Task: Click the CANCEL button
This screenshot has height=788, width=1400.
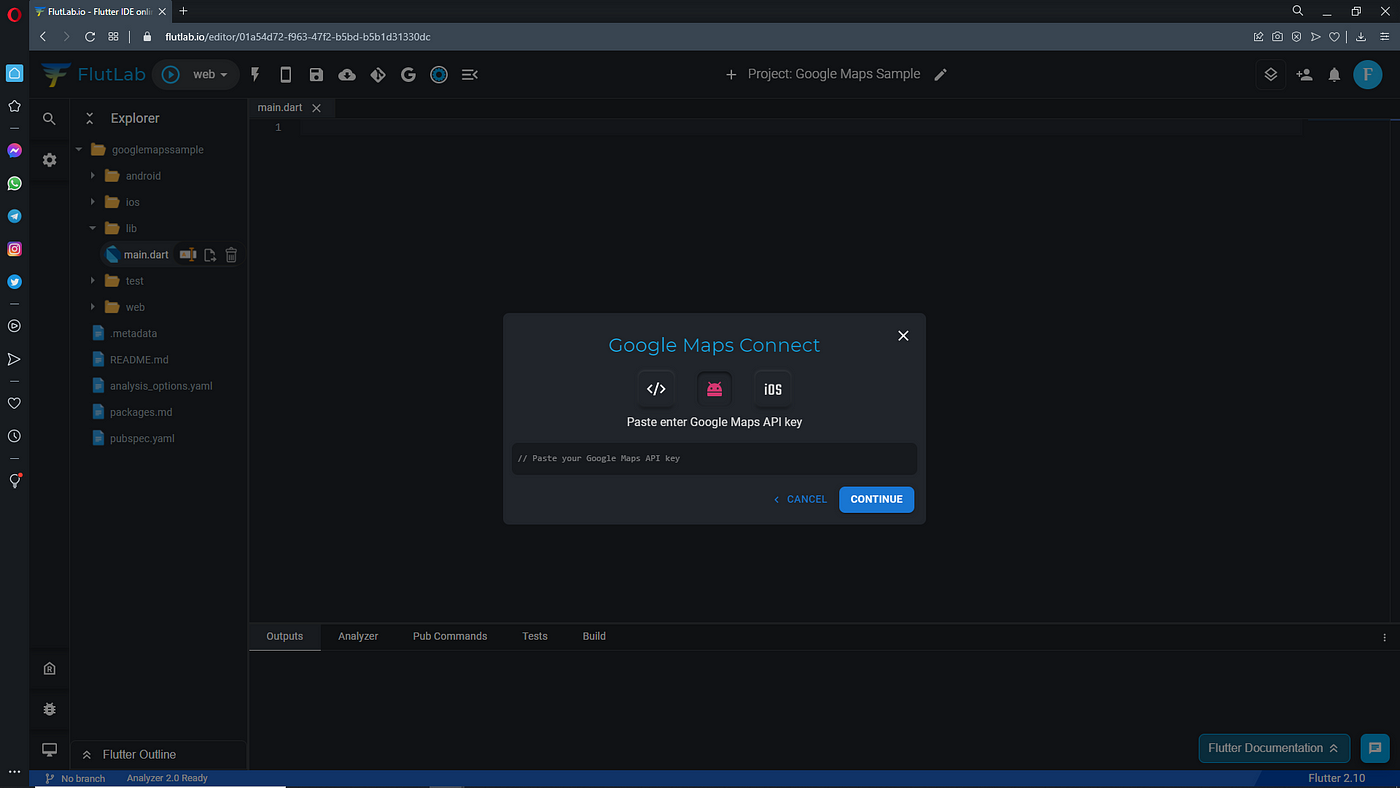Action: 800,499
